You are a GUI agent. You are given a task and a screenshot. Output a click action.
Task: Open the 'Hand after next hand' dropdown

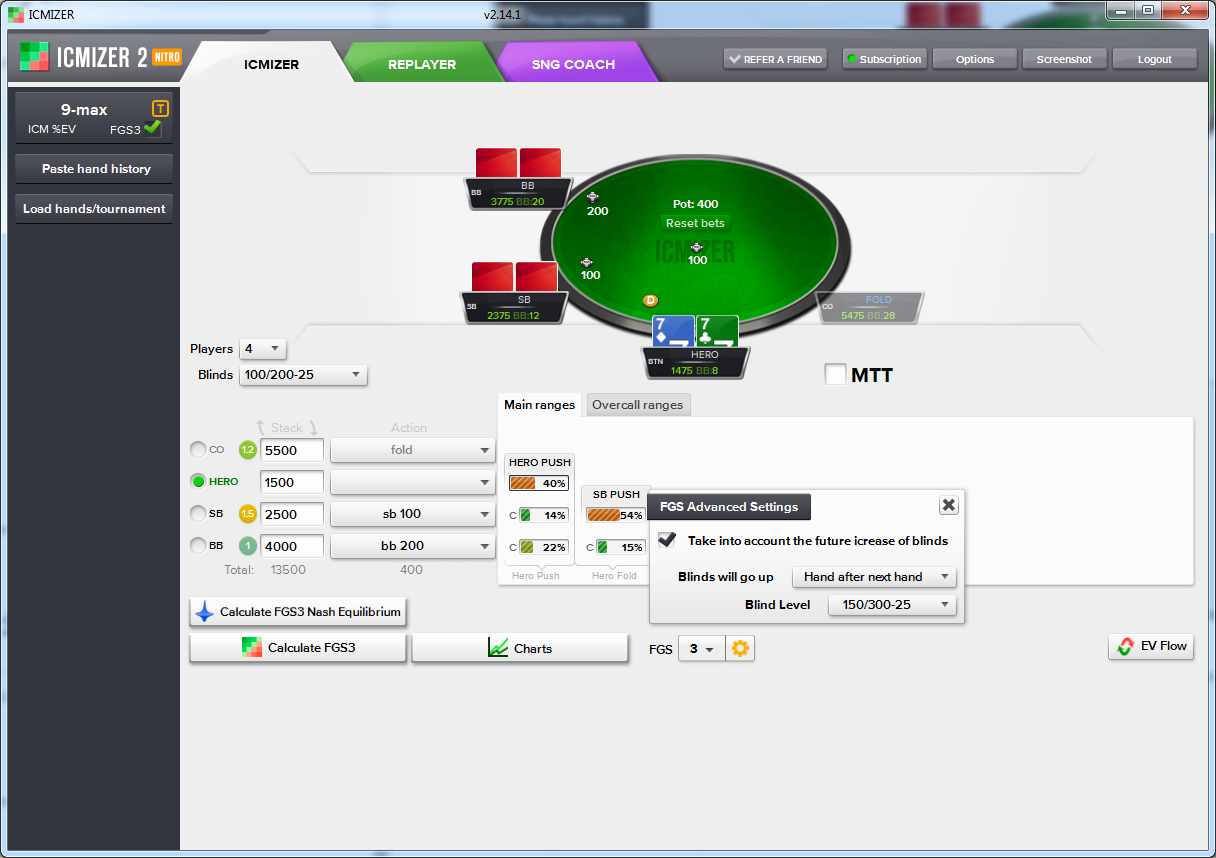[x=874, y=577]
